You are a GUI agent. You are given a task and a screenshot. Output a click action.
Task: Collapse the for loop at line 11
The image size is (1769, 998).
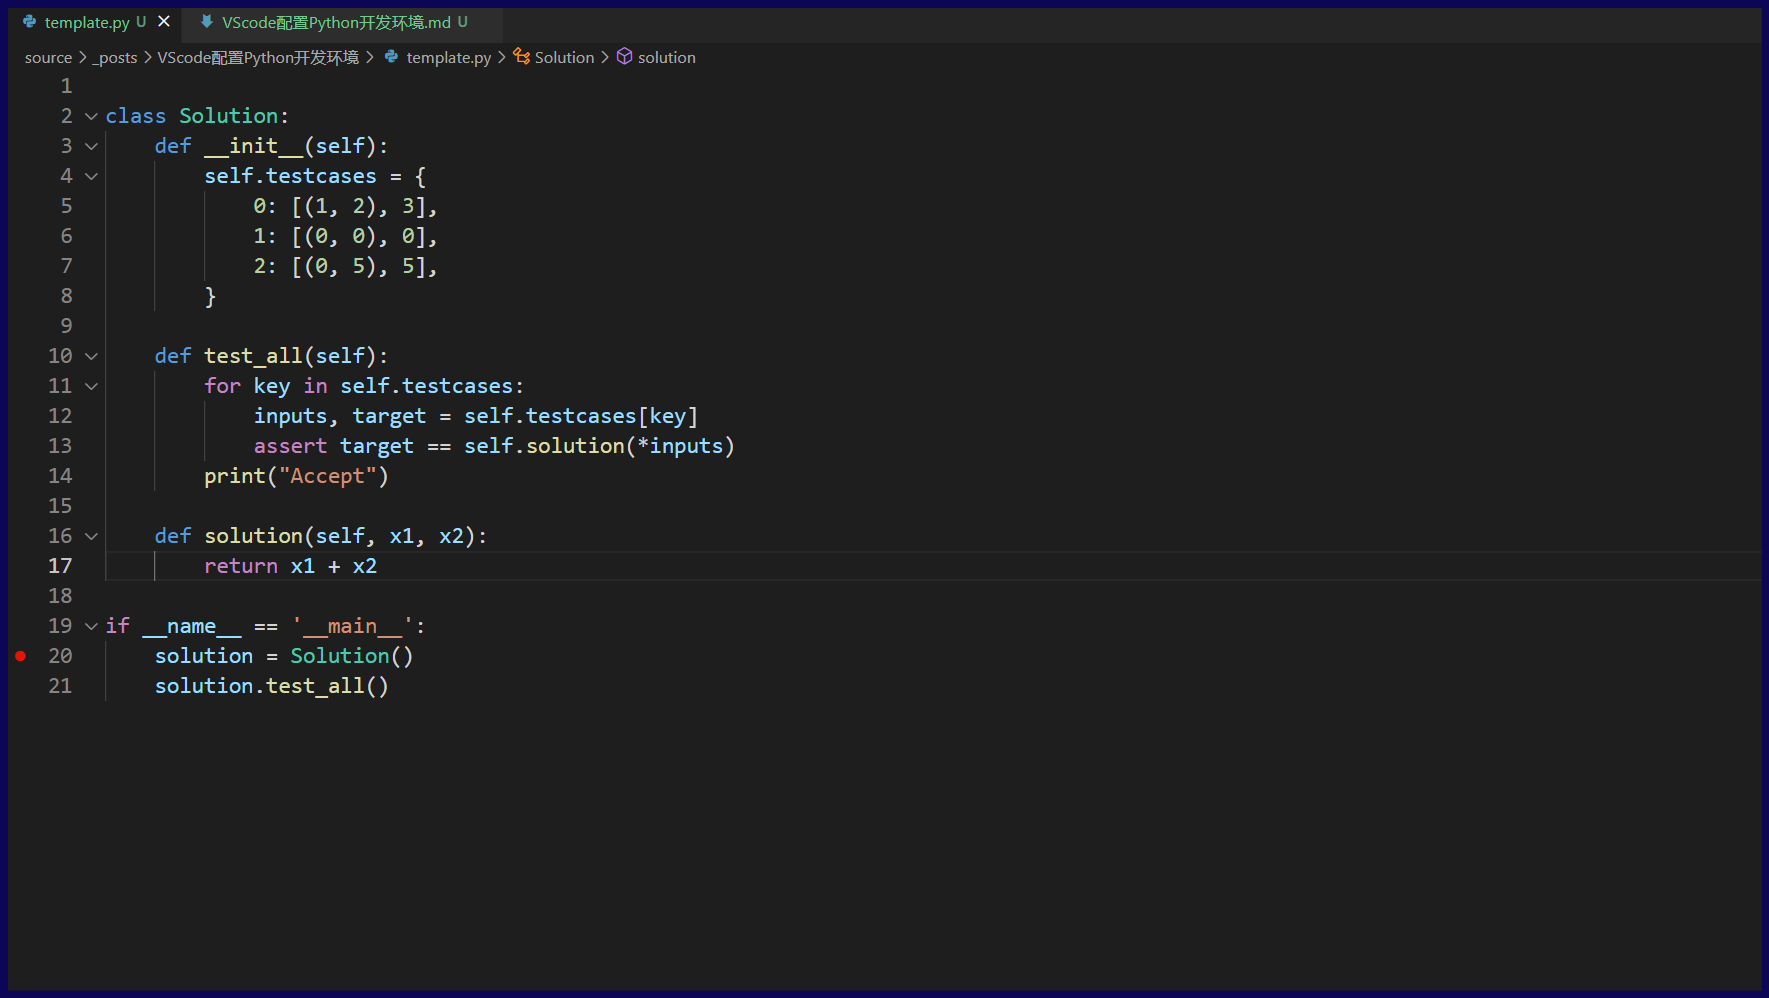91,386
